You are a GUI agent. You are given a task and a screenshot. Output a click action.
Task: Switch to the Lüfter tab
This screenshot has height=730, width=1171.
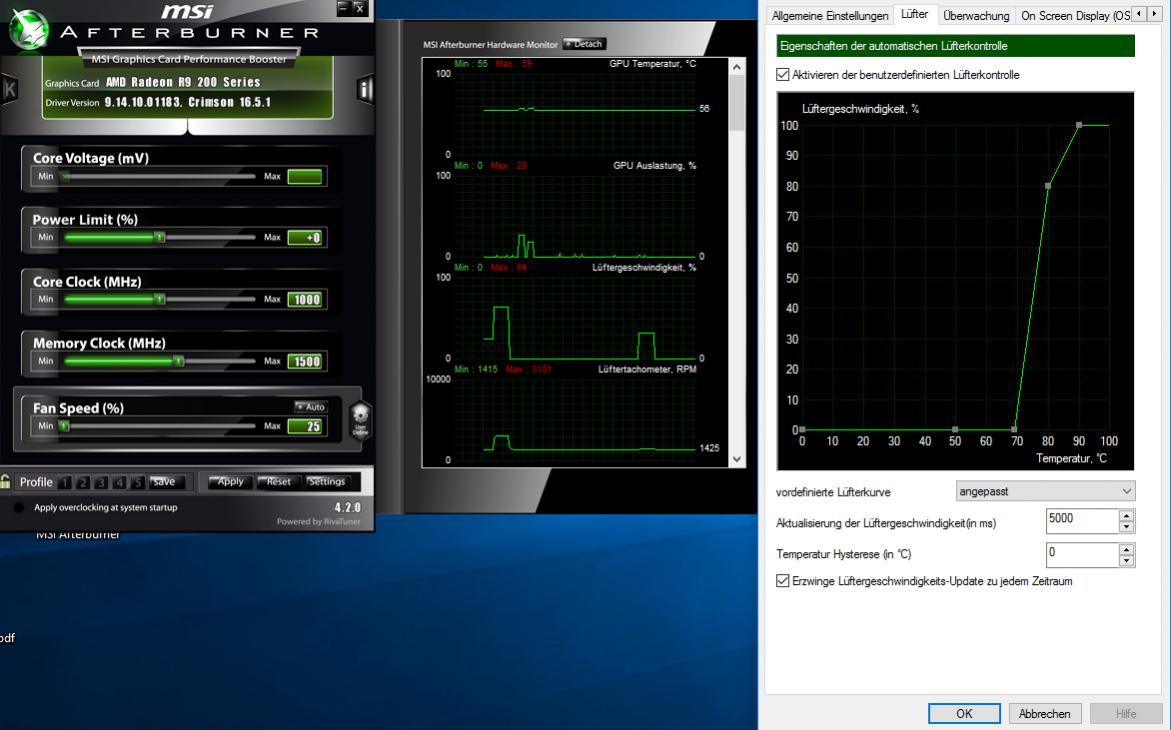pos(914,14)
